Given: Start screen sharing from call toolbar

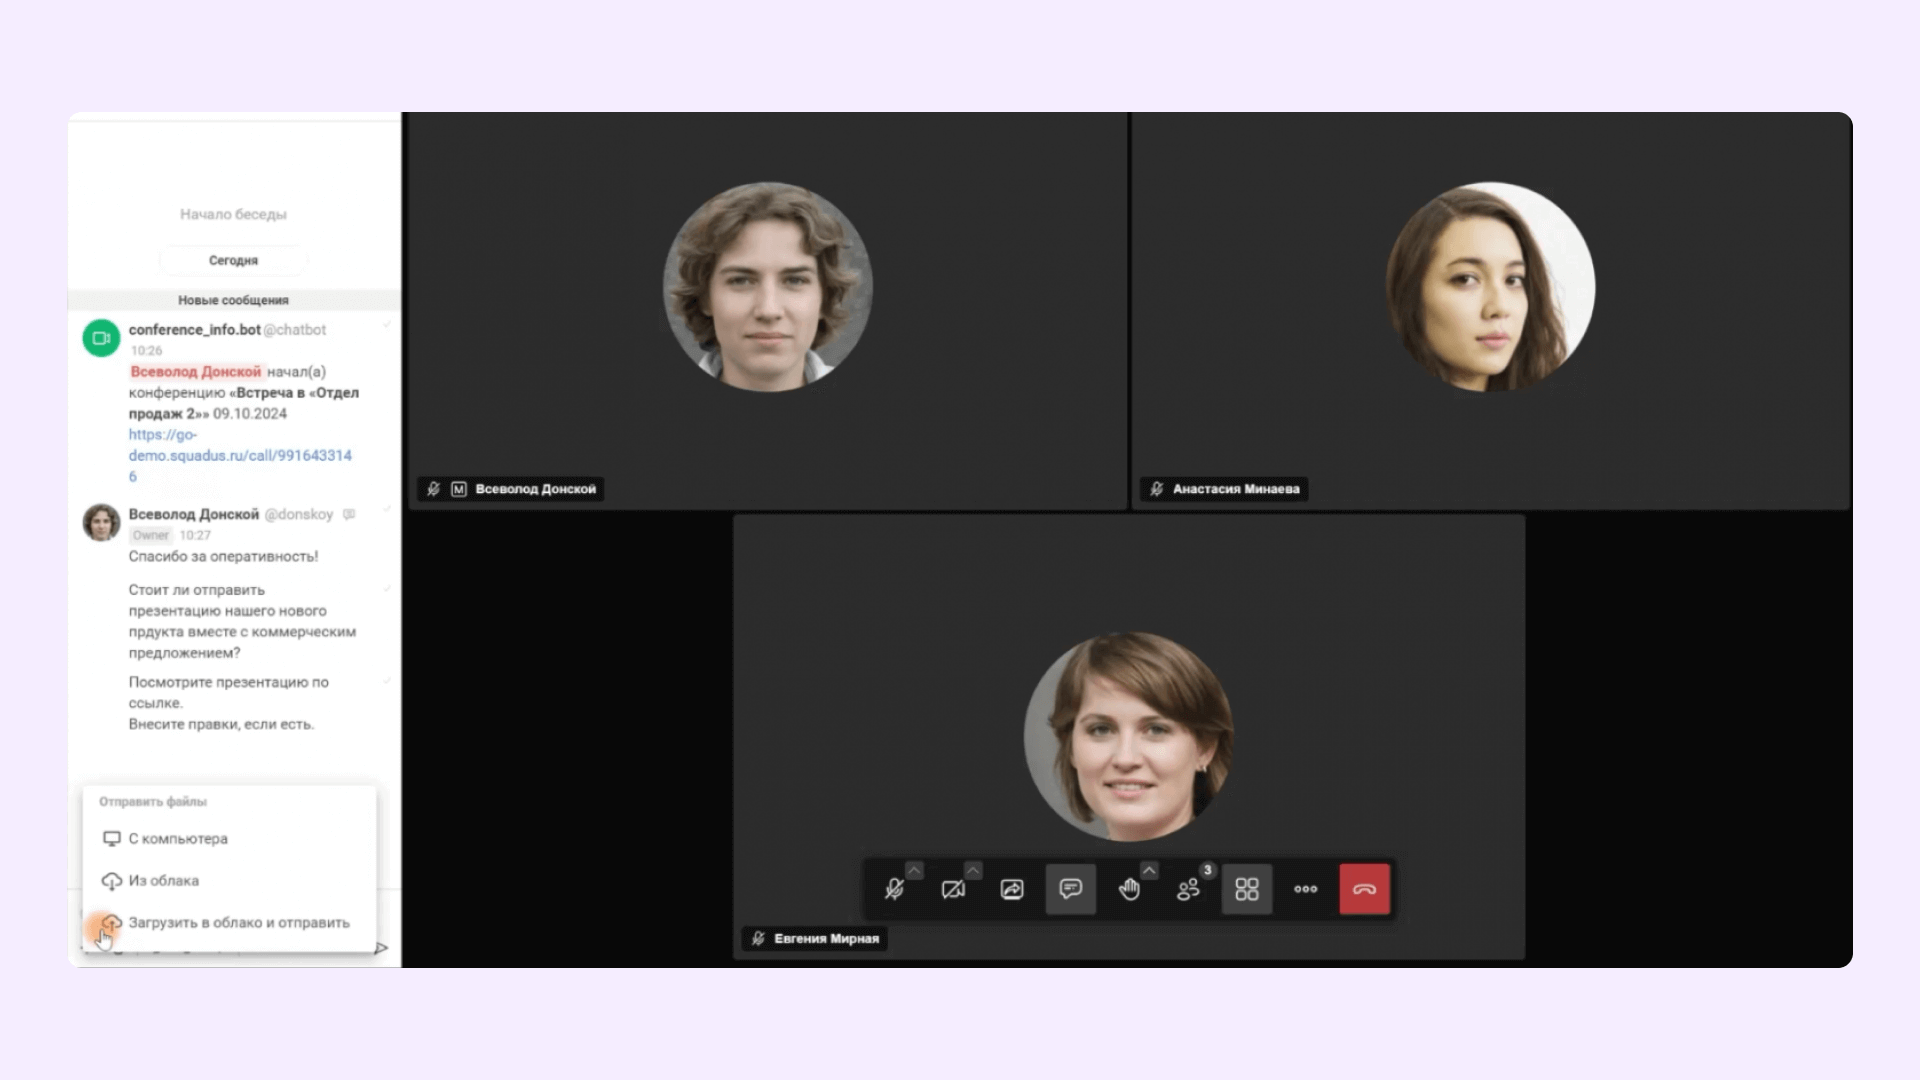Looking at the screenshot, I should pos(1011,889).
